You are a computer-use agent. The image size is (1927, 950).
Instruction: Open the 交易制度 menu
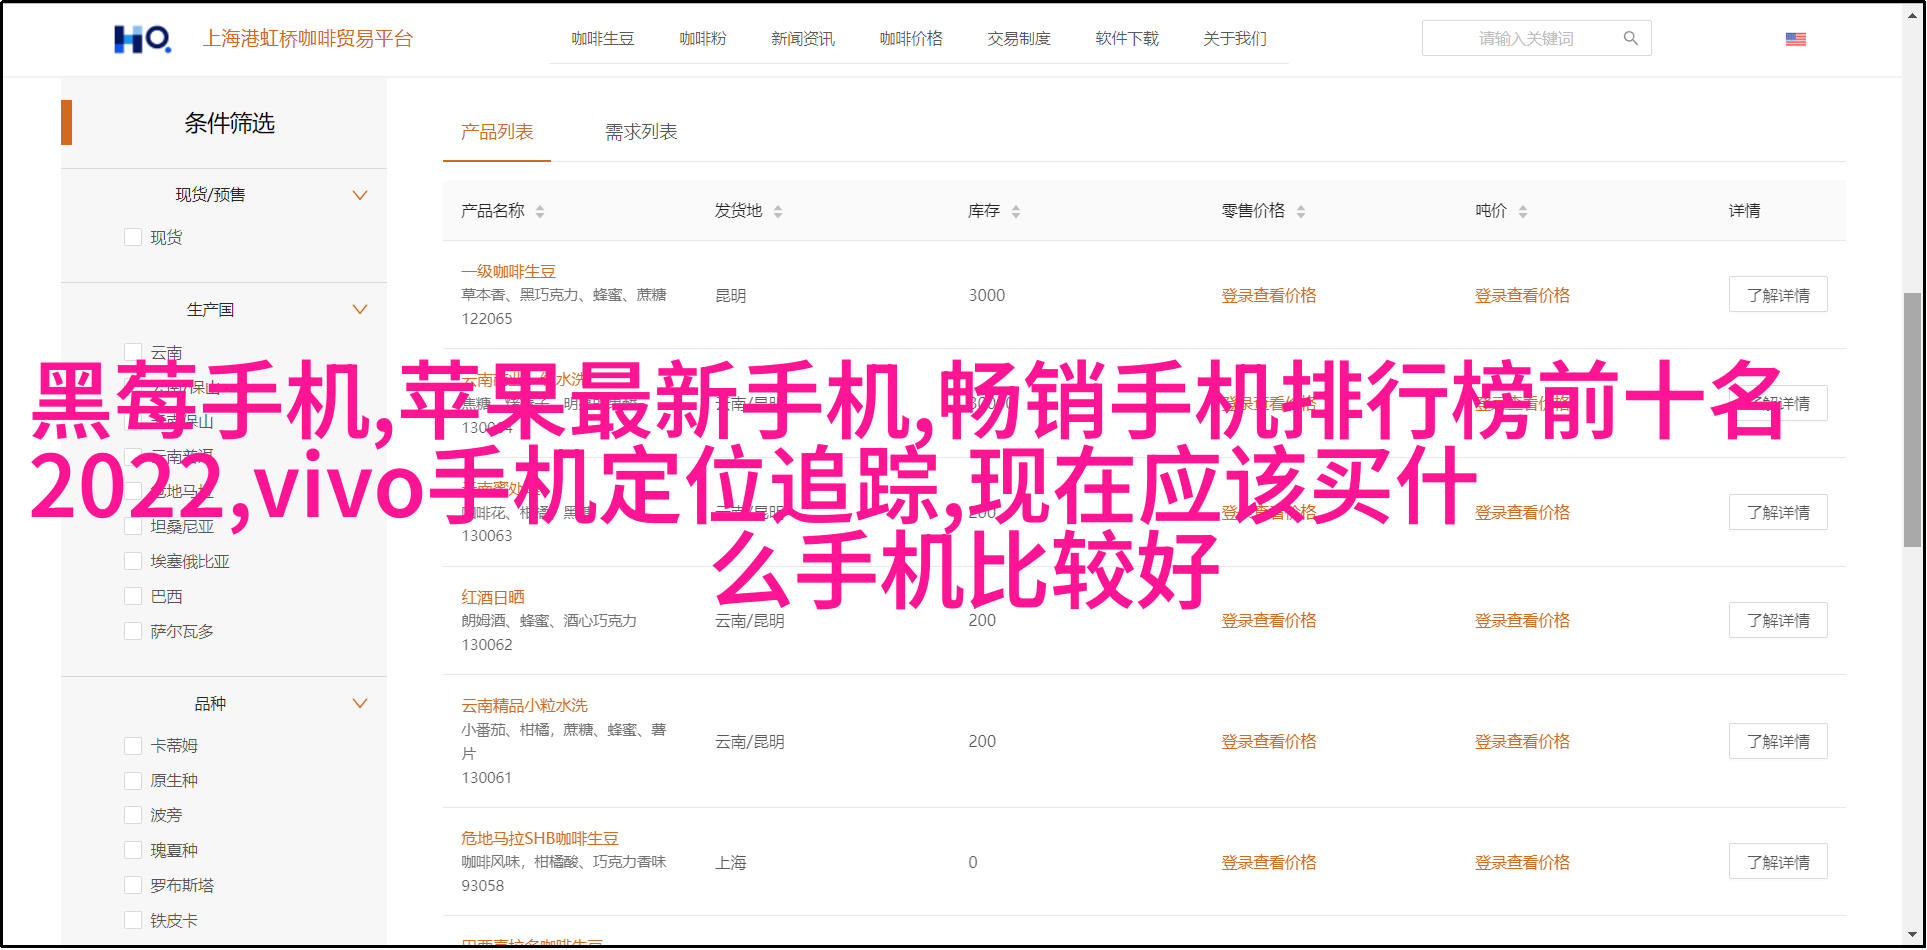[1019, 39]
